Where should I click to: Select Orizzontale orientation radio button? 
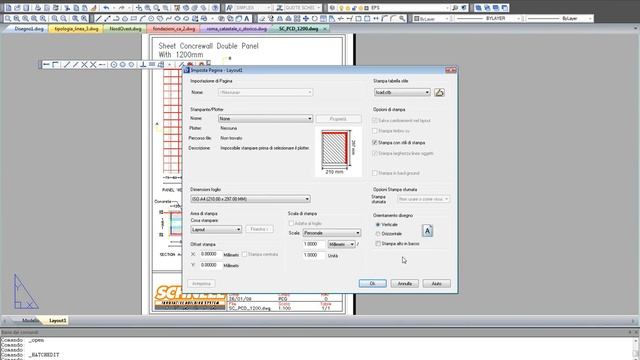click(378, 234)
